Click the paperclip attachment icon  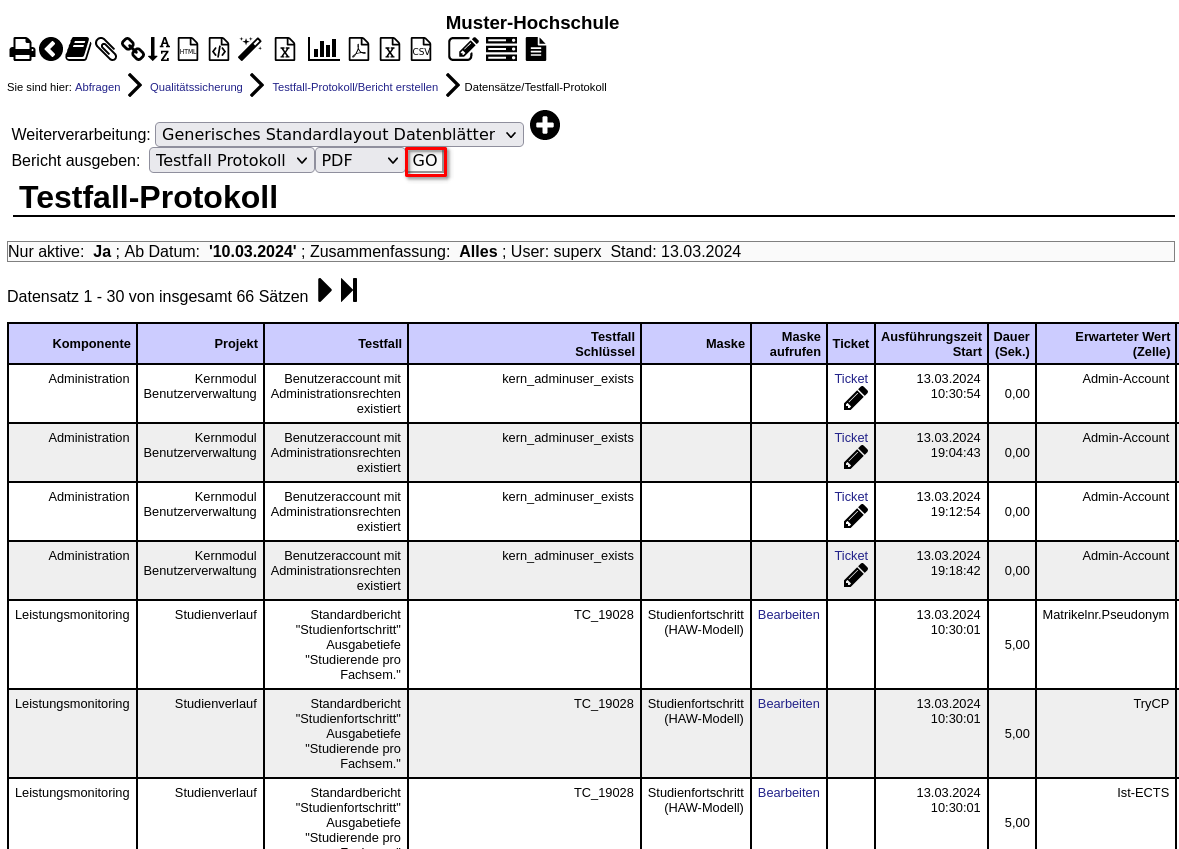tap(106, 49)
